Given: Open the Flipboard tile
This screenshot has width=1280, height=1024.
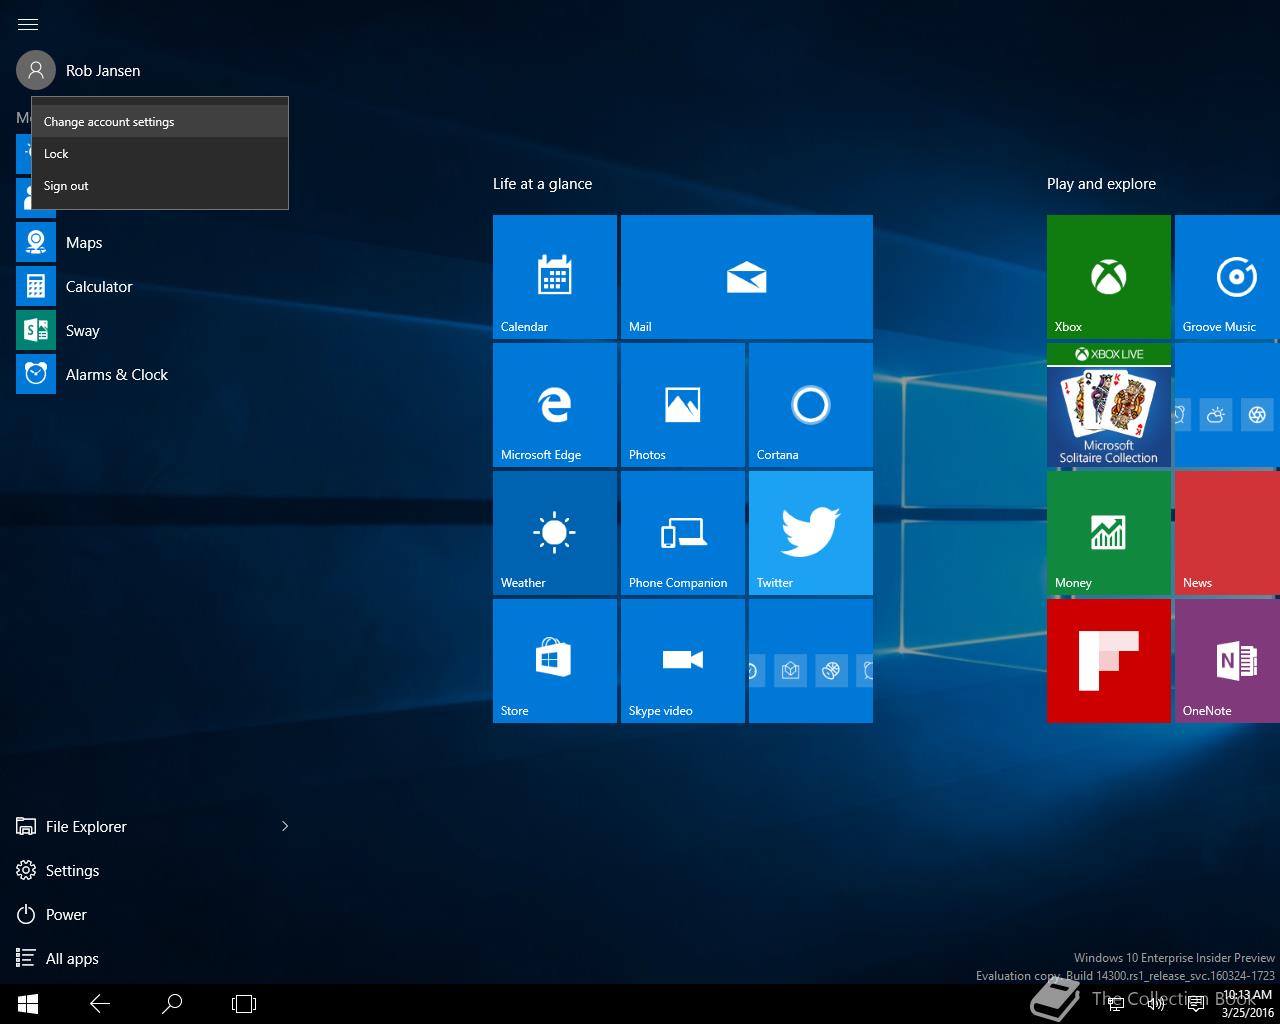Looking at the screenshot, I should pos(1109,661).
